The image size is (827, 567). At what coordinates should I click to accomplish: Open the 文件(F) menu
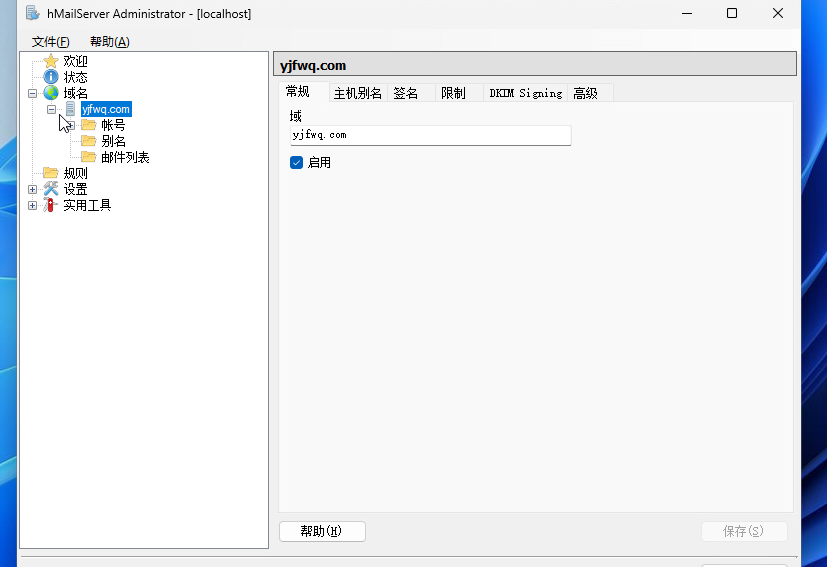(51, 42)
